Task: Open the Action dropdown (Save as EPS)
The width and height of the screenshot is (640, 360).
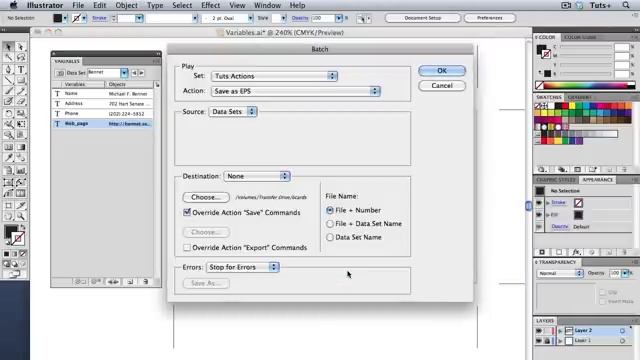Action: [x=296, y=91]
